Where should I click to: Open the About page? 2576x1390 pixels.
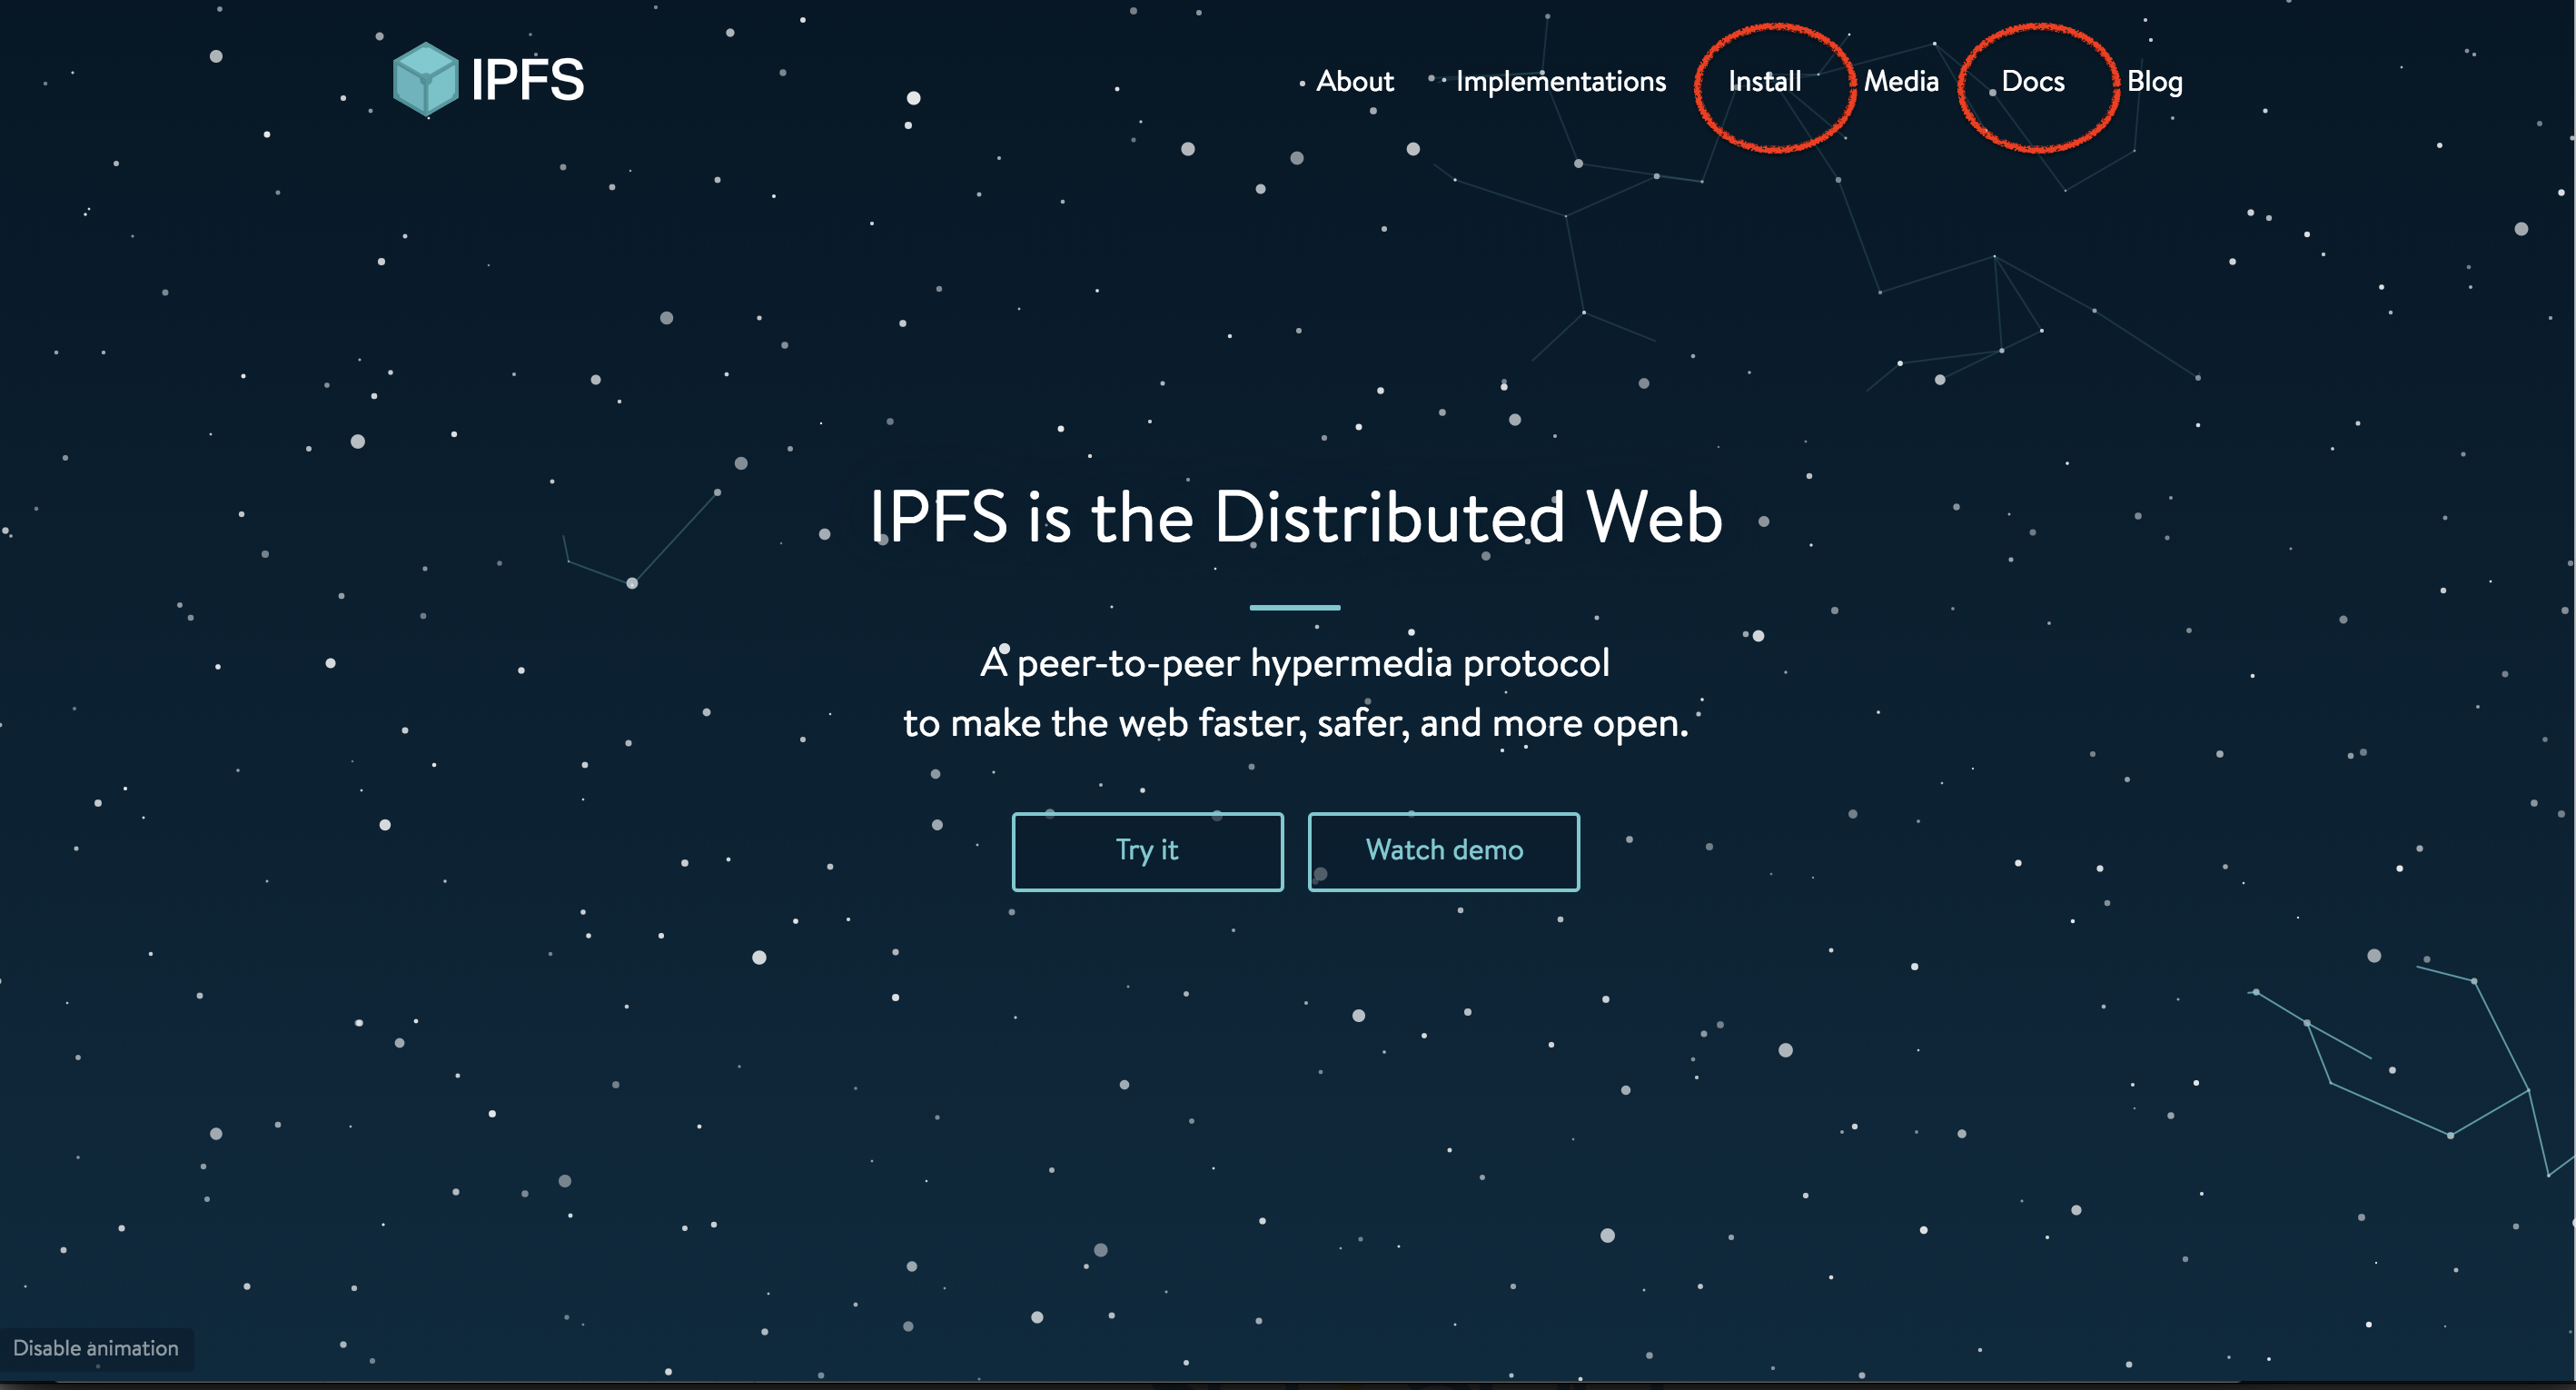tap(1354, 81)
